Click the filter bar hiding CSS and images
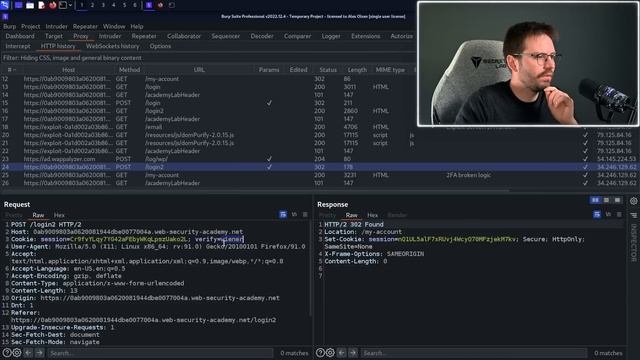This screenshot has width=640, height=360. coord(208,58)
